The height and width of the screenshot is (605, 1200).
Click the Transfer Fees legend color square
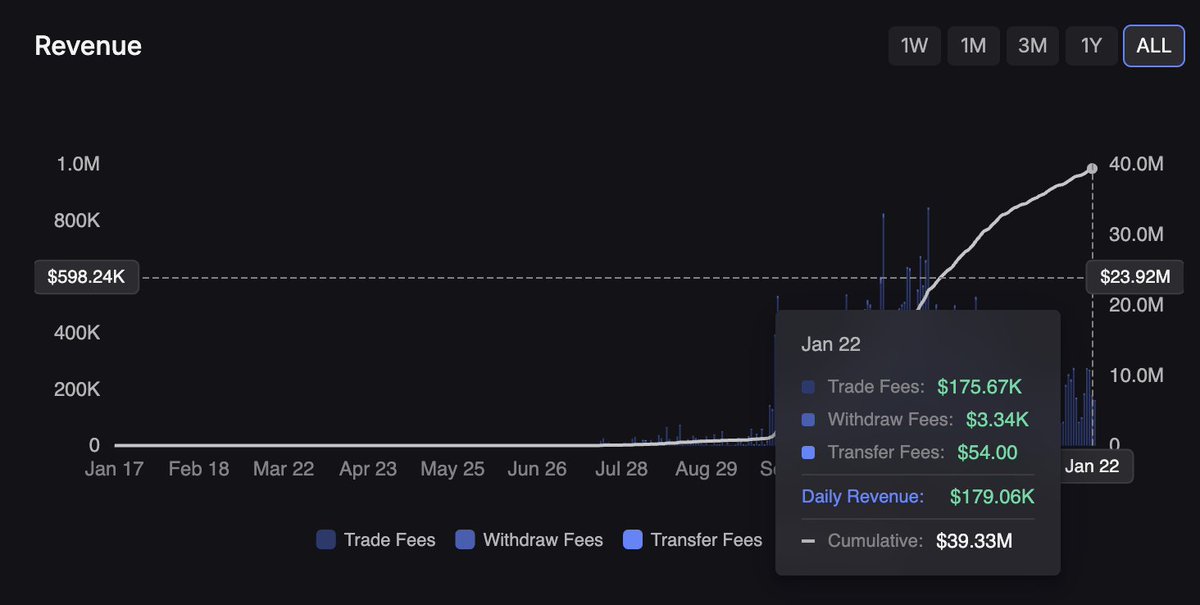pyautogui.click(x=632, y=540)
